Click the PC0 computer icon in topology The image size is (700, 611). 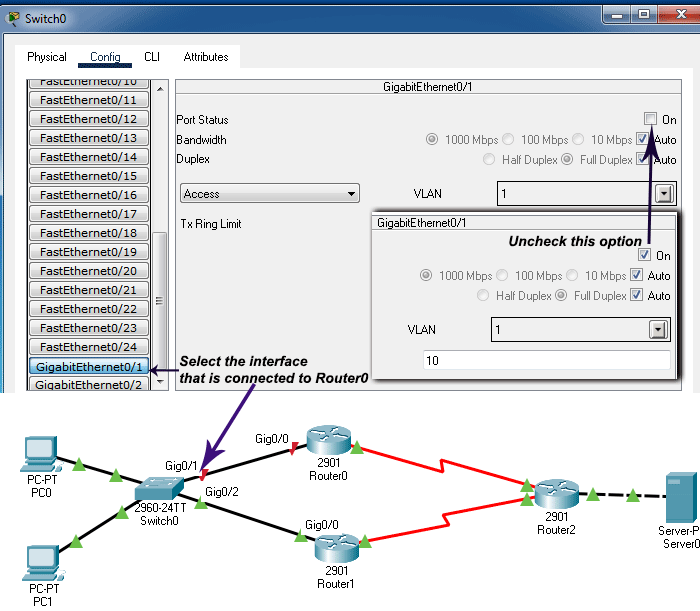[41, 454]
